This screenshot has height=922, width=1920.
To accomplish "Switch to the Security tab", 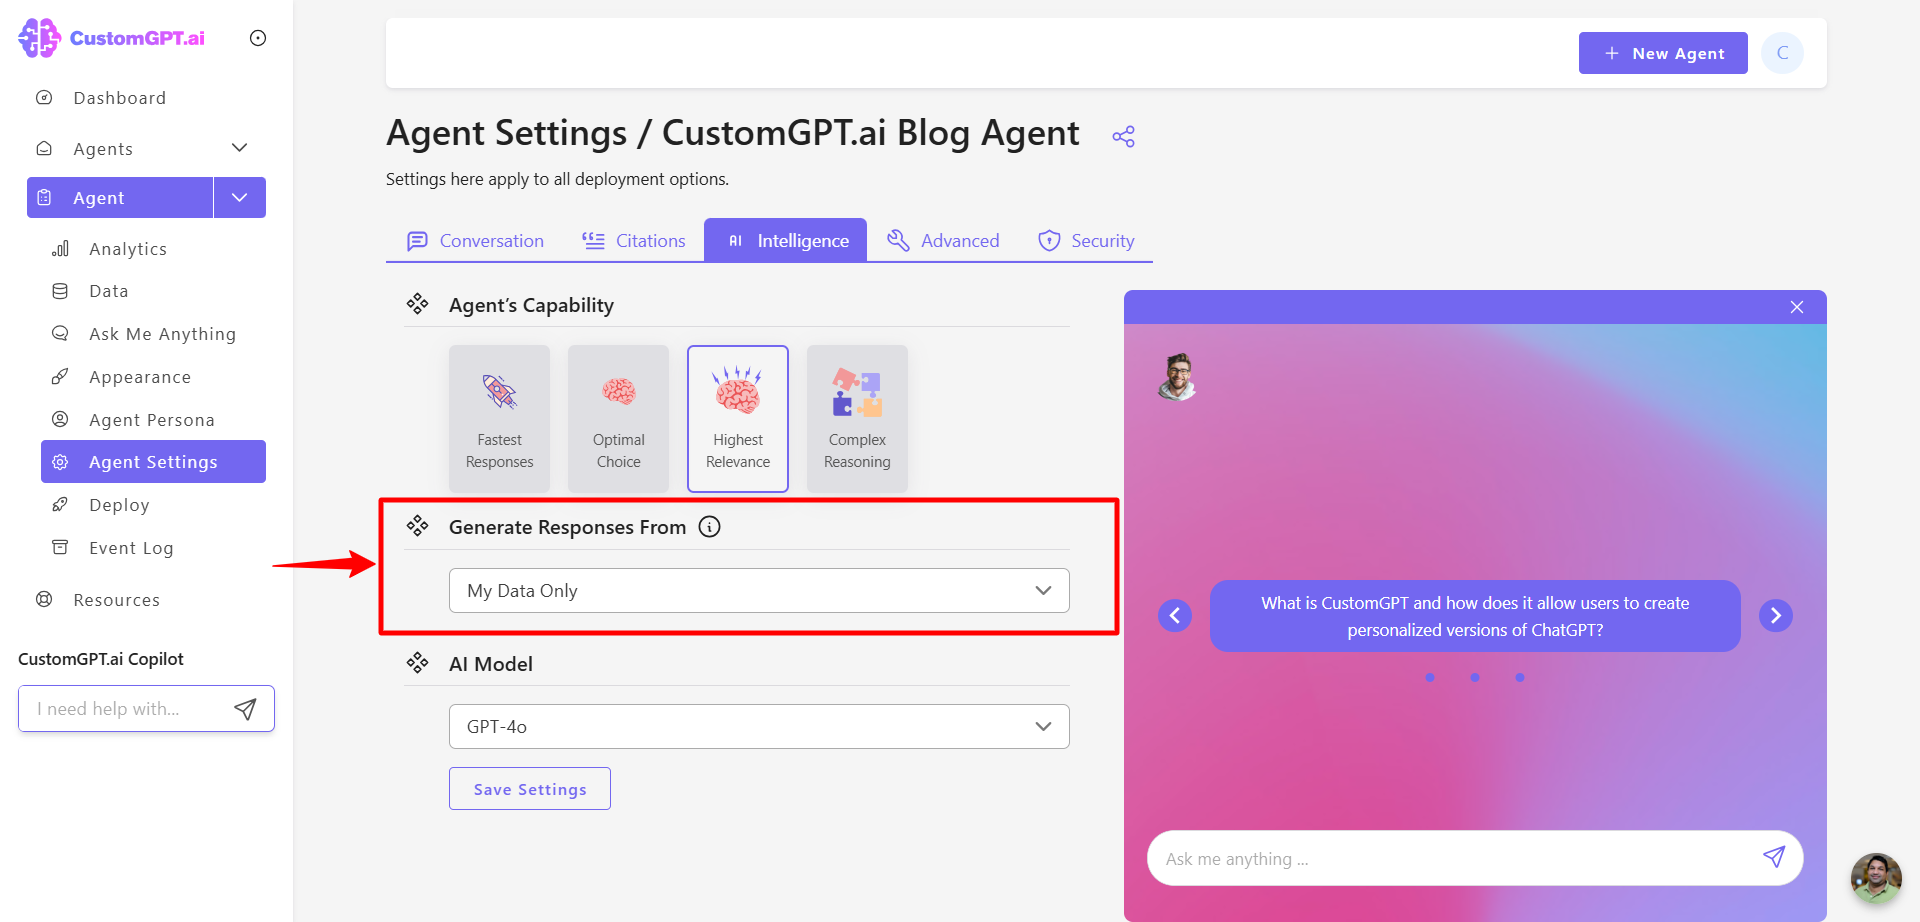I will tap(1086, 241).
